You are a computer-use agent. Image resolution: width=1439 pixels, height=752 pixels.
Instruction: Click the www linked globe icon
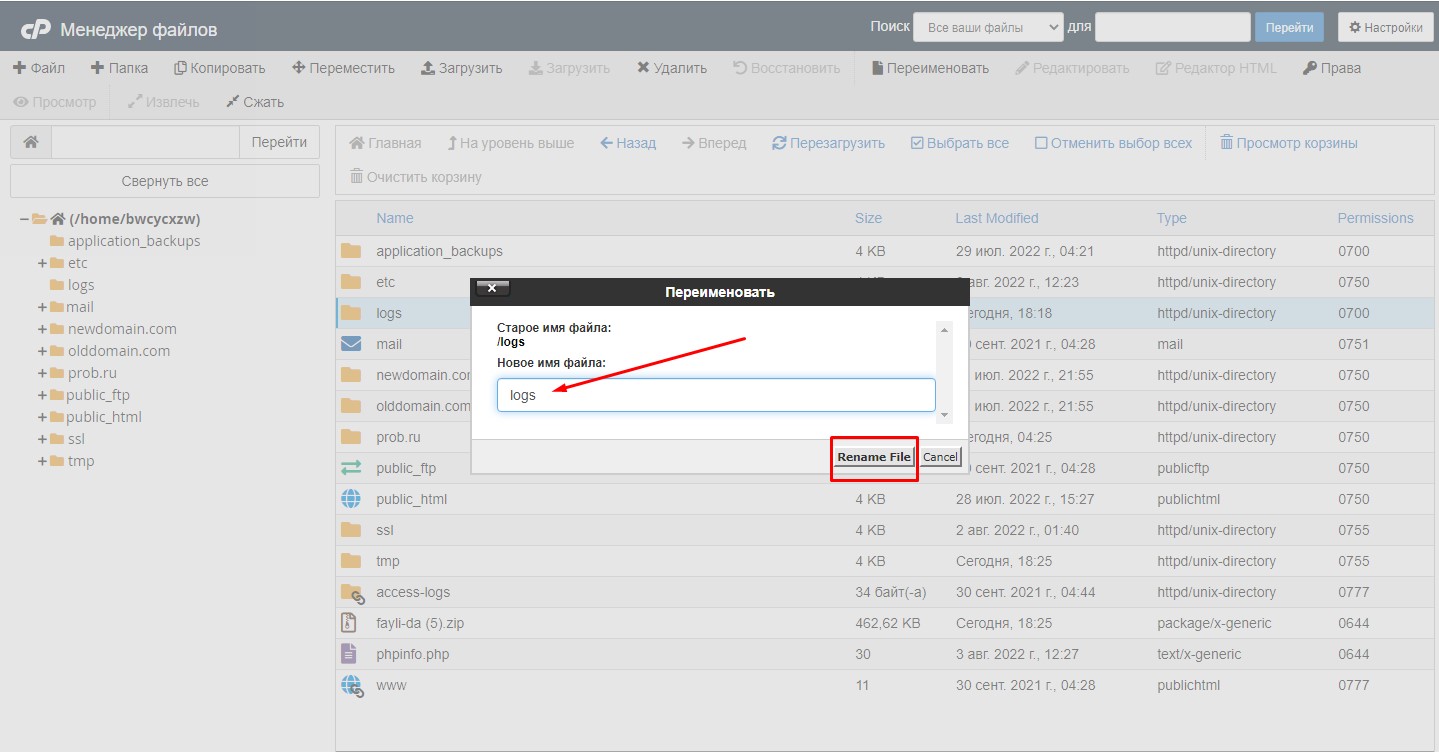[x=351, y=686]
